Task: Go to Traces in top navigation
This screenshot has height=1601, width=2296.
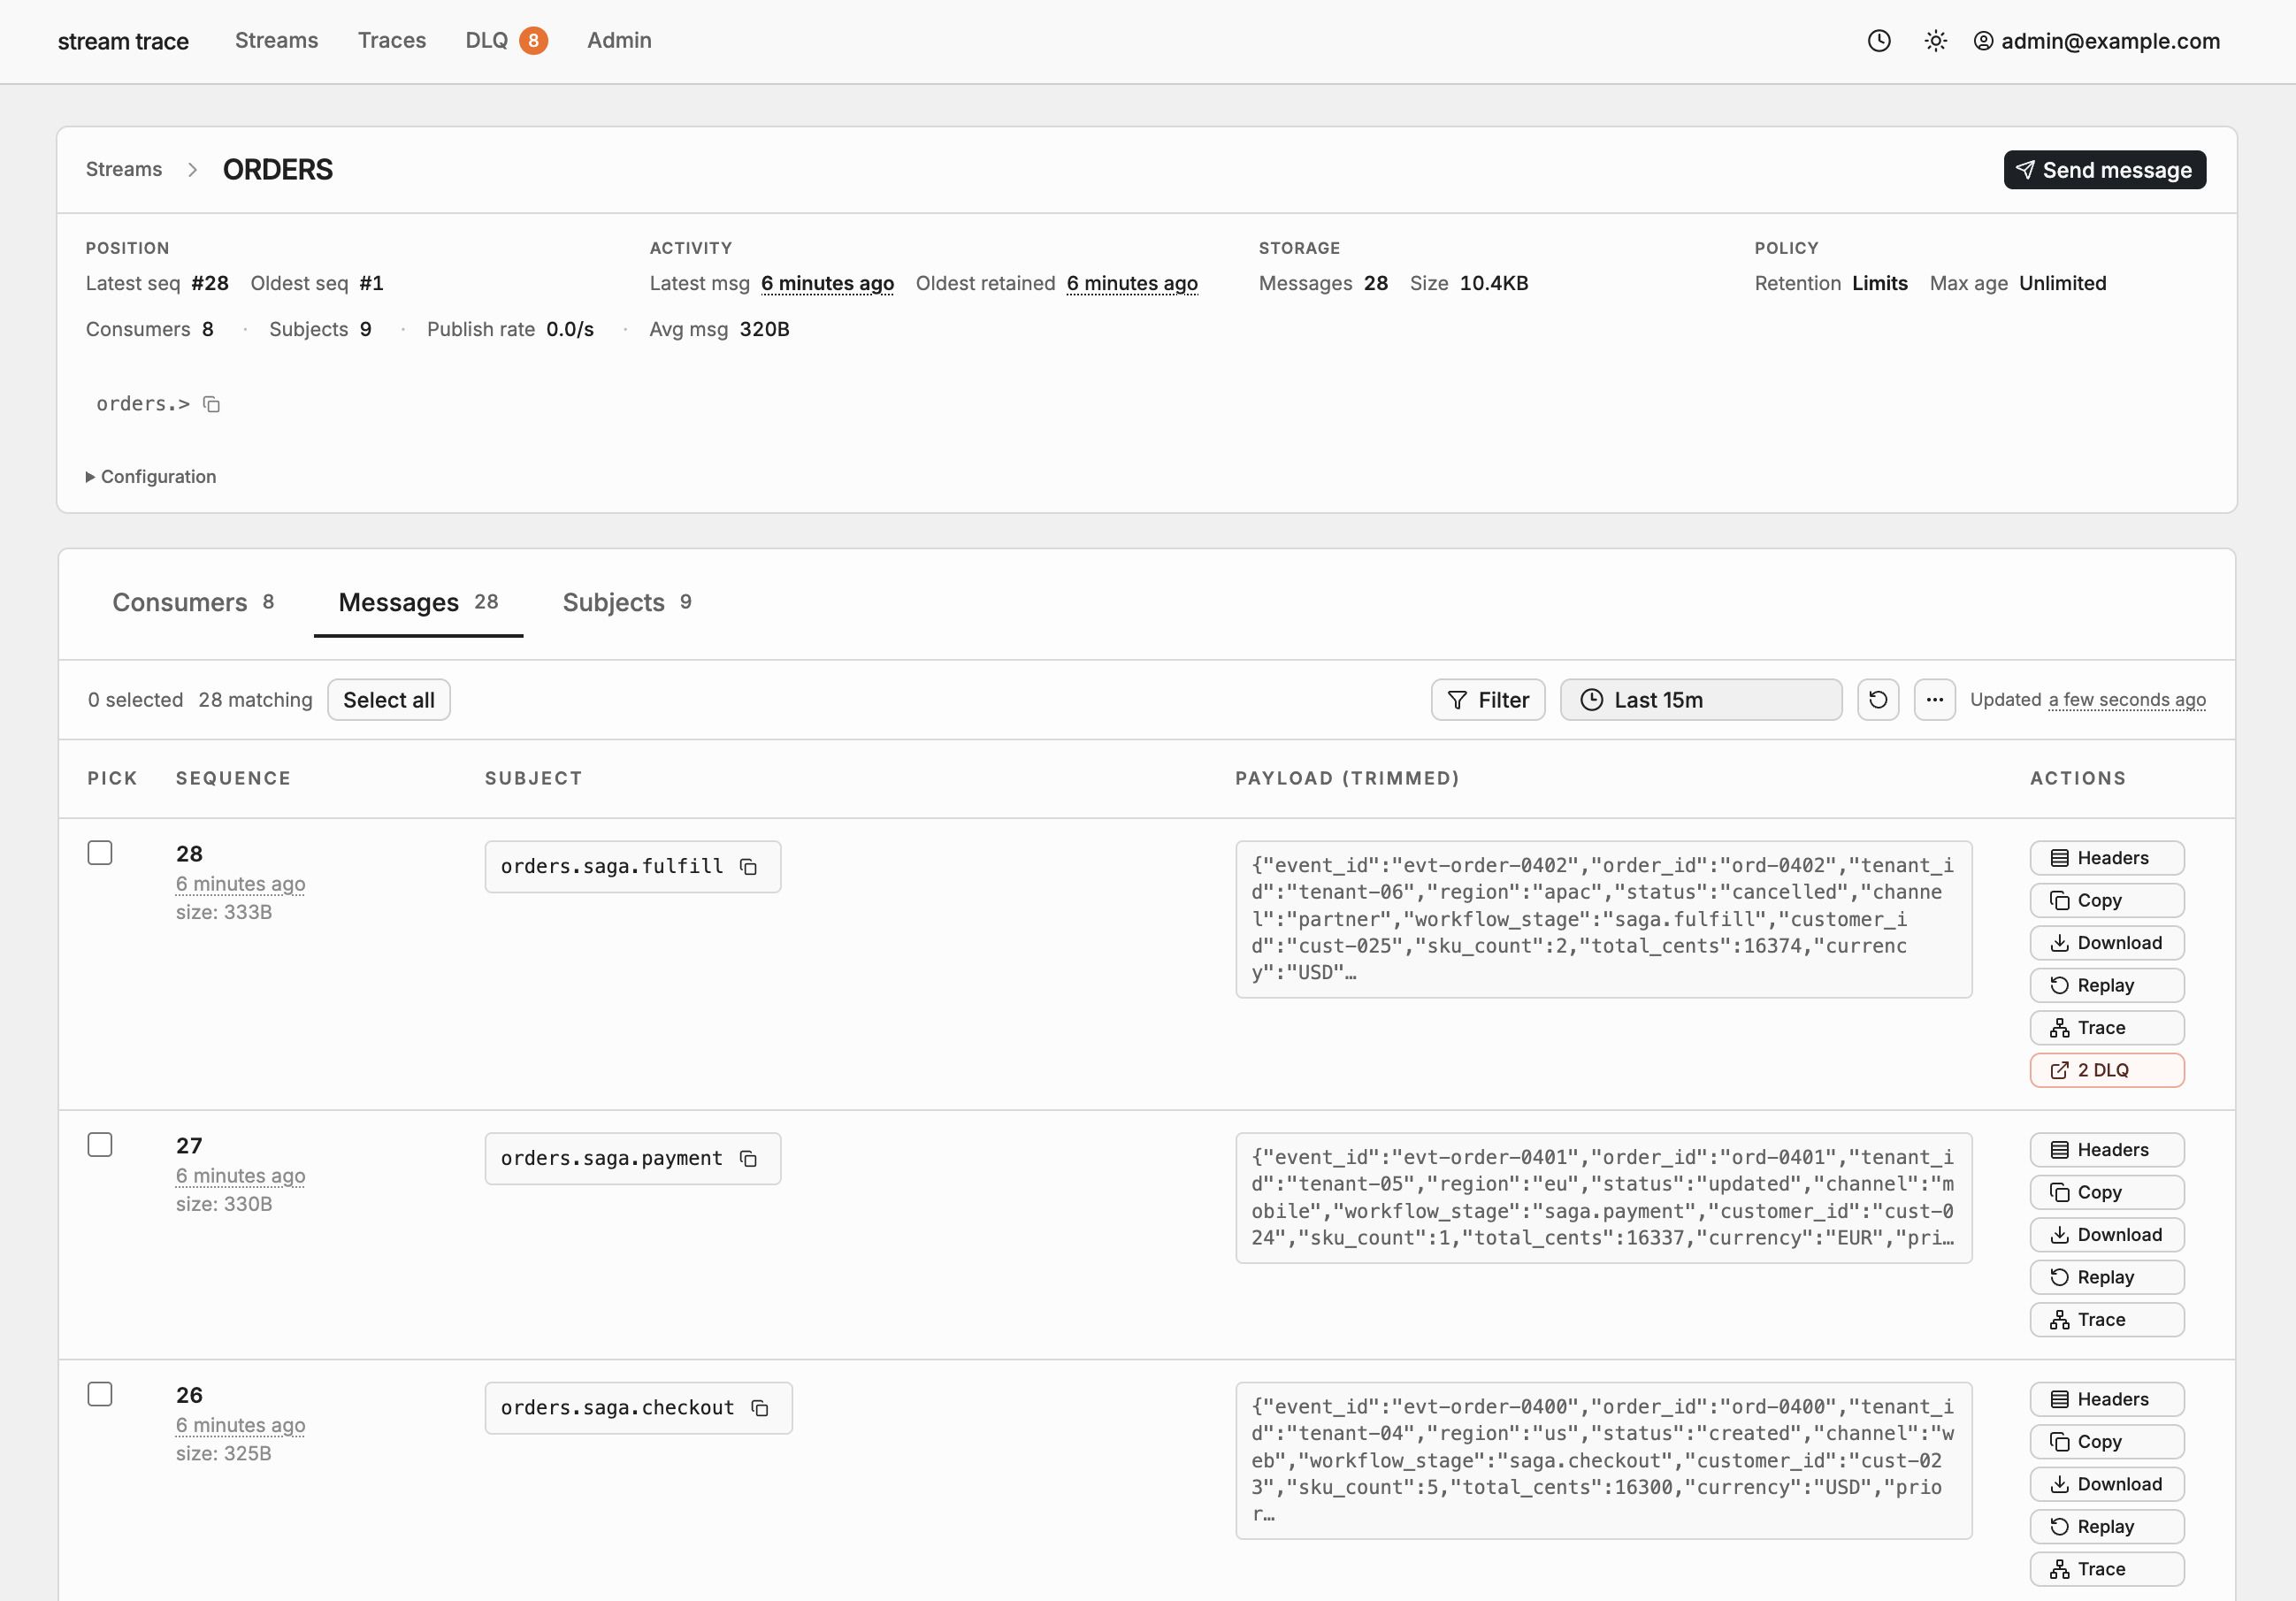Action: tap(392, 41)
